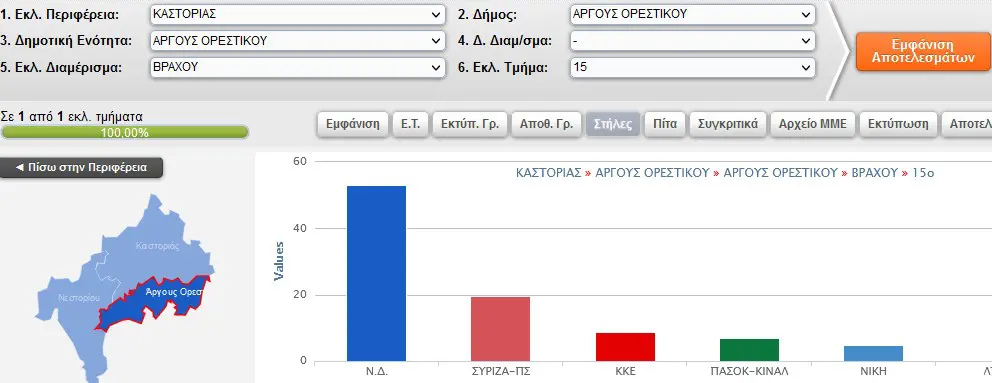
Task: Open the Εκλ. Περιφέρεια dropdown showing ΚΑΣΤΟΡΙΑΣ
Action: tap(298, 15)
